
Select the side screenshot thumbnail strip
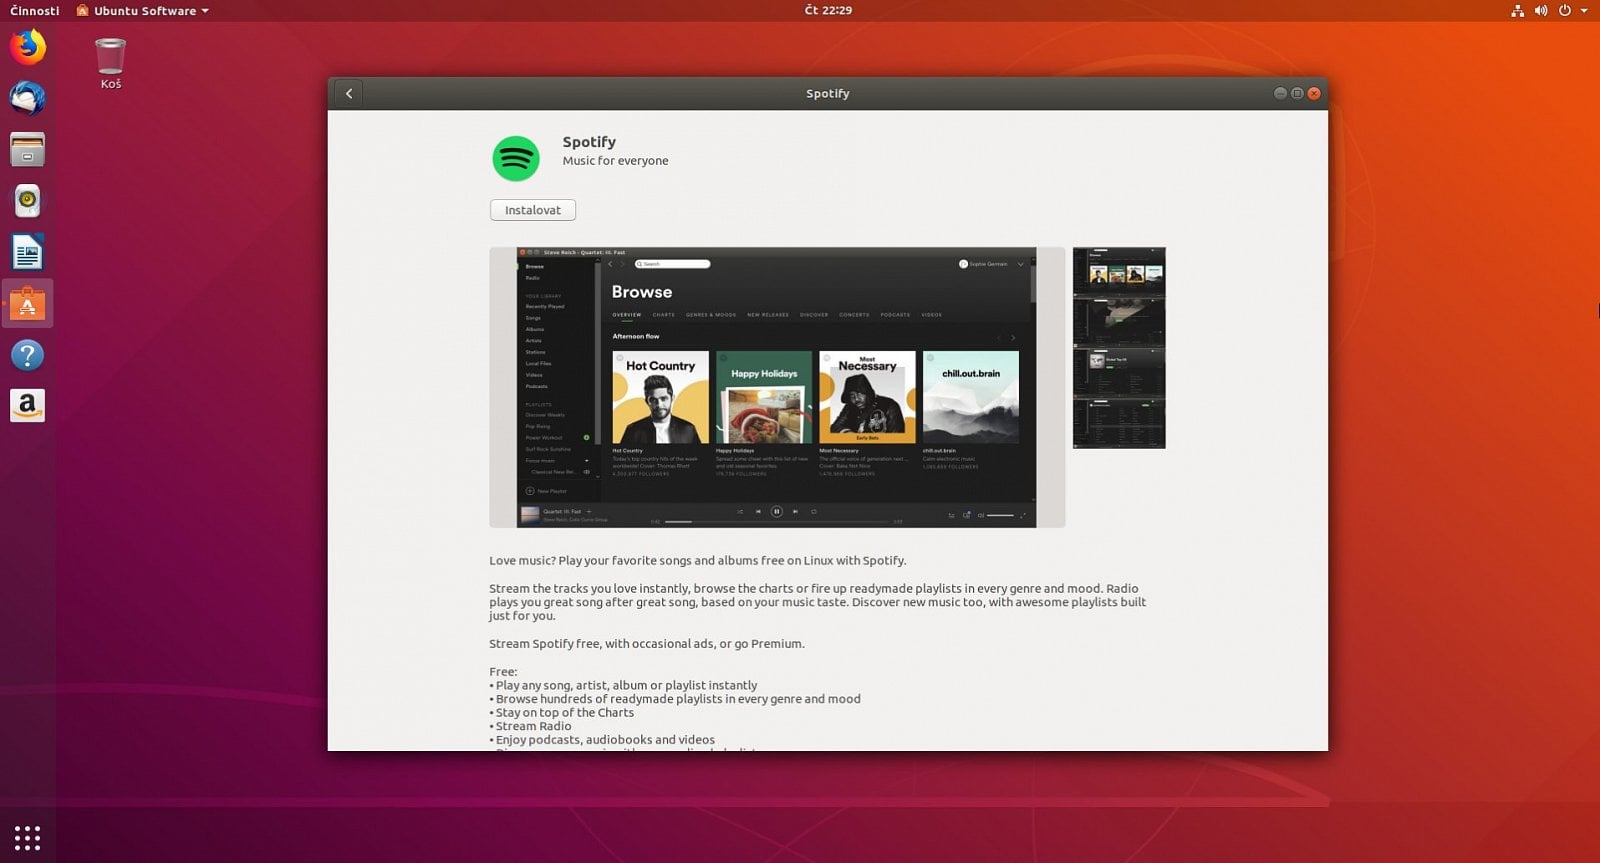[x=1119, y=348]
